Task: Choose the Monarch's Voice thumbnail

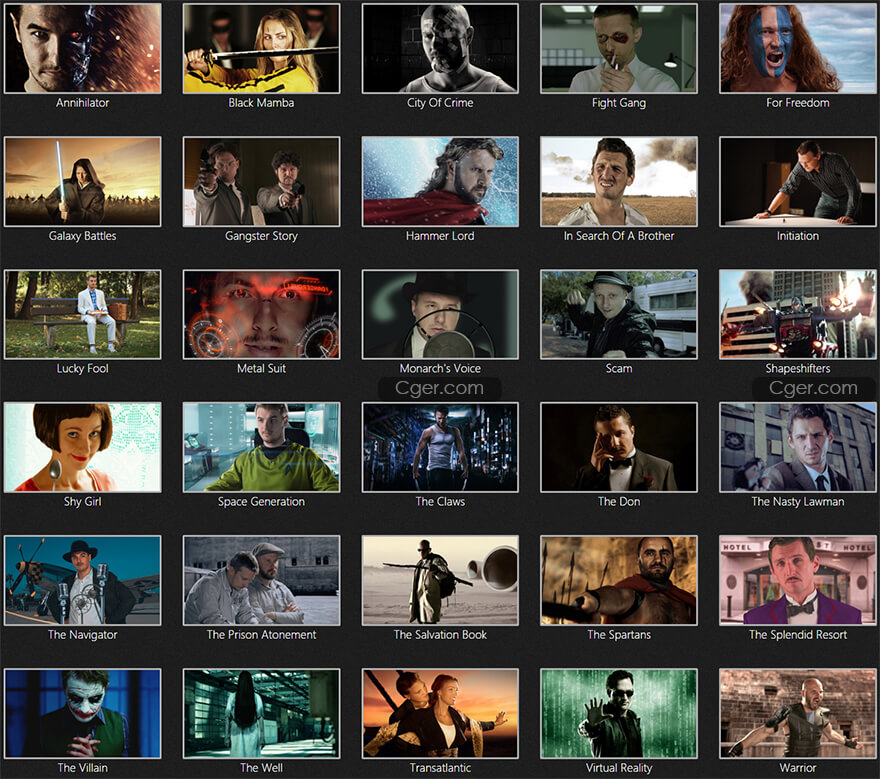Action: point(440,314)
